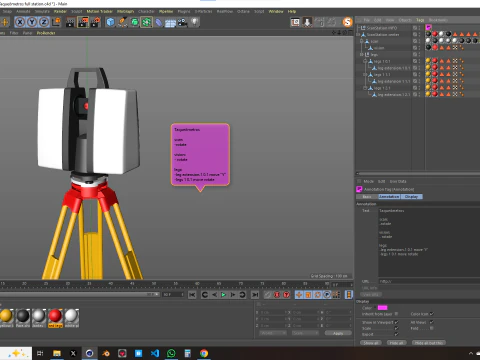Collapse the scan object hierarchy
The height and width of the screenshot is (360, 480).
pyautogui.click(x=362, y=41)
